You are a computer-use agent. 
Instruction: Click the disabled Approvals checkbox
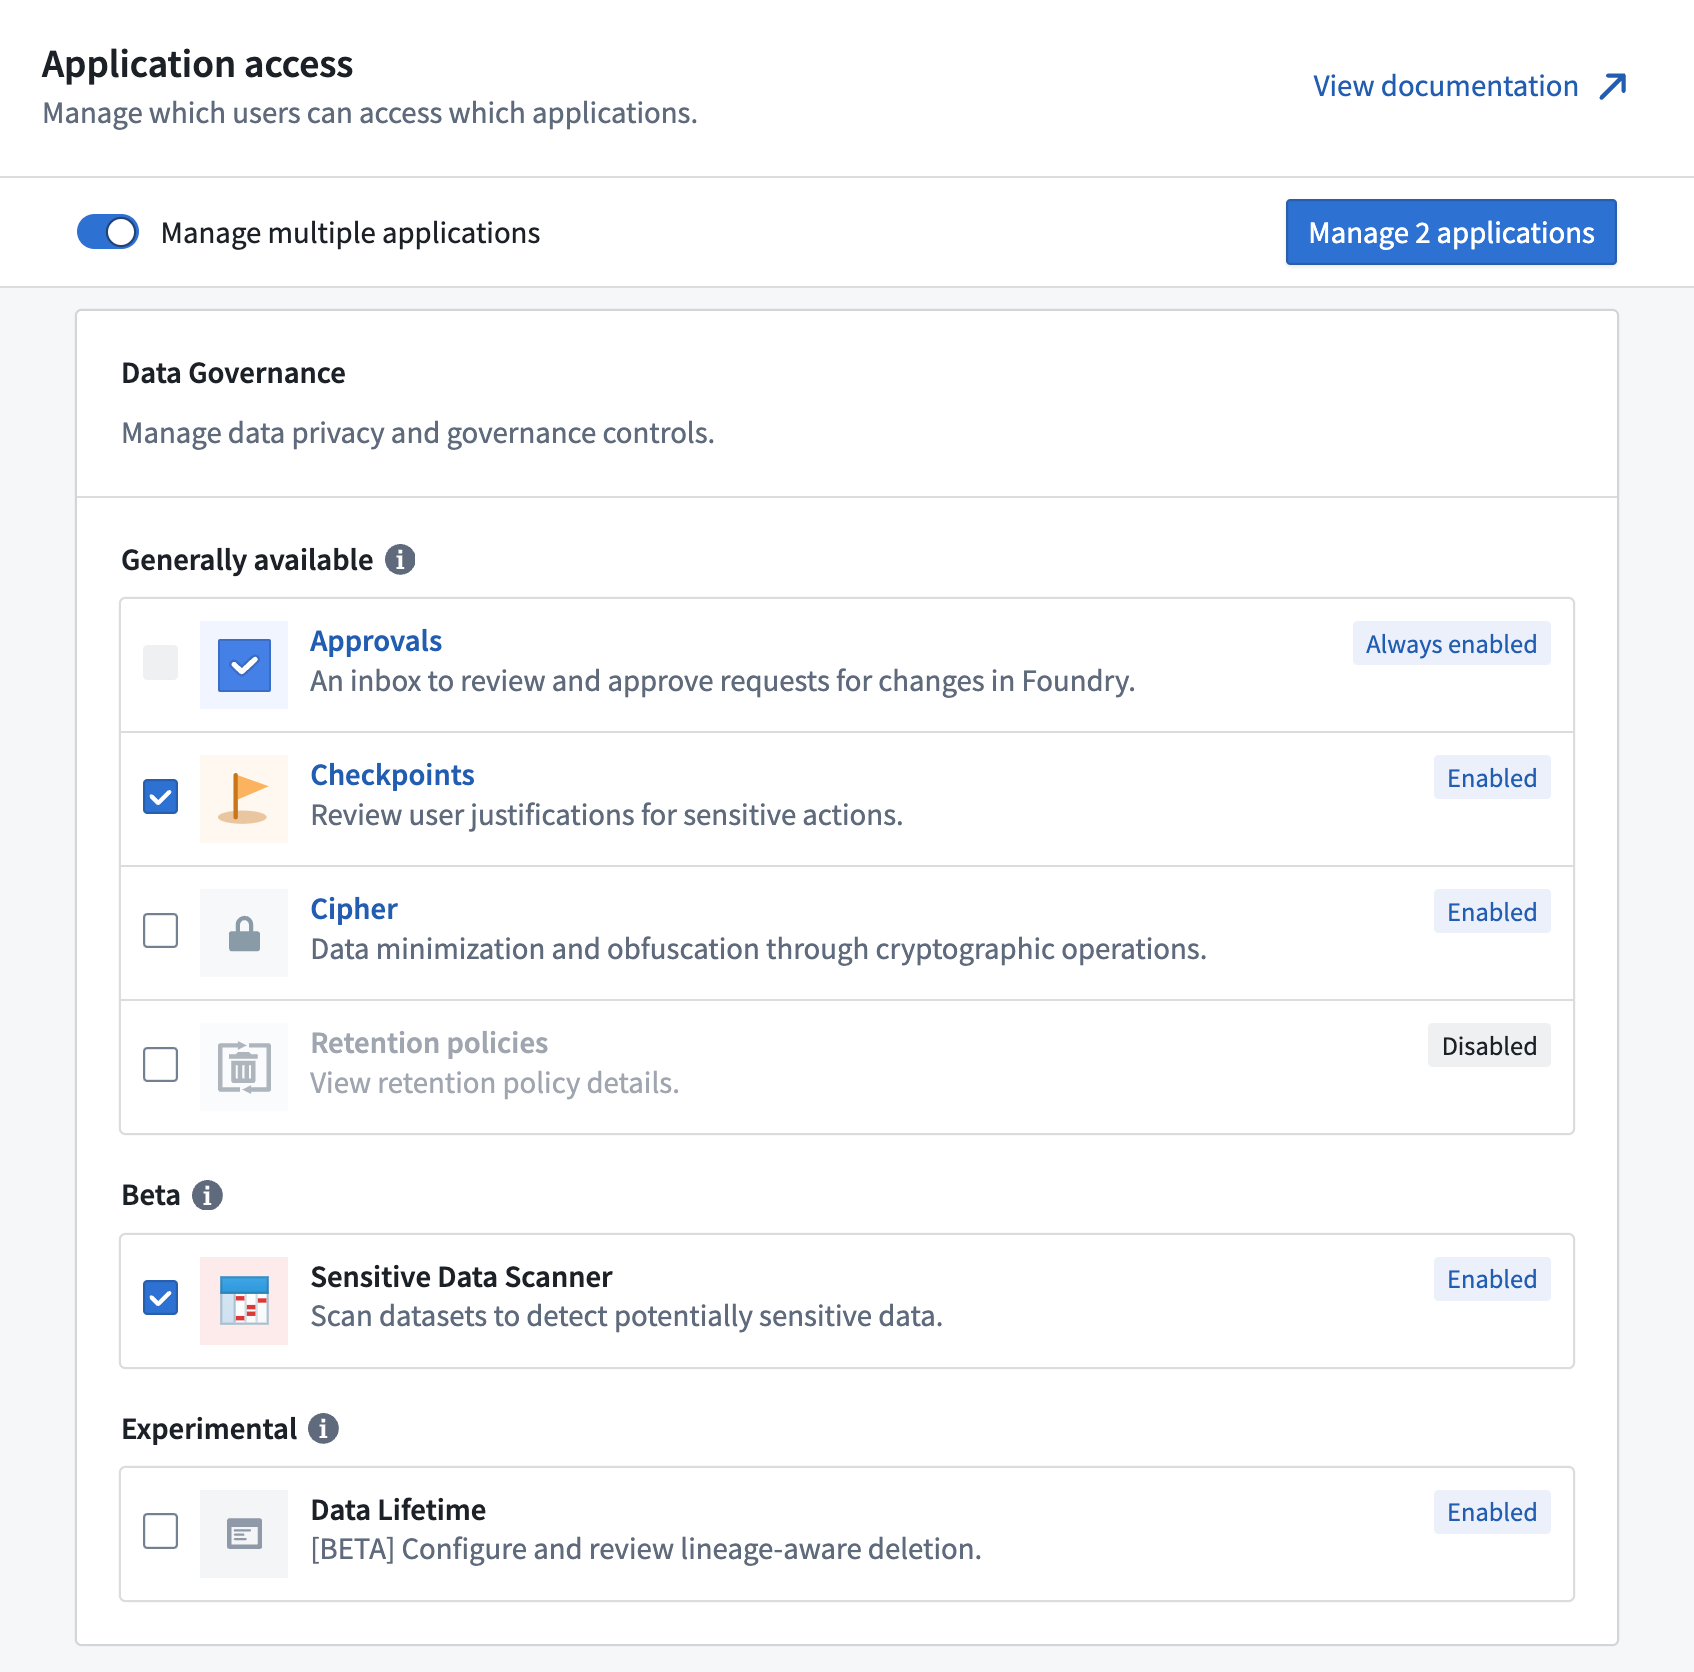coord(160,662)
